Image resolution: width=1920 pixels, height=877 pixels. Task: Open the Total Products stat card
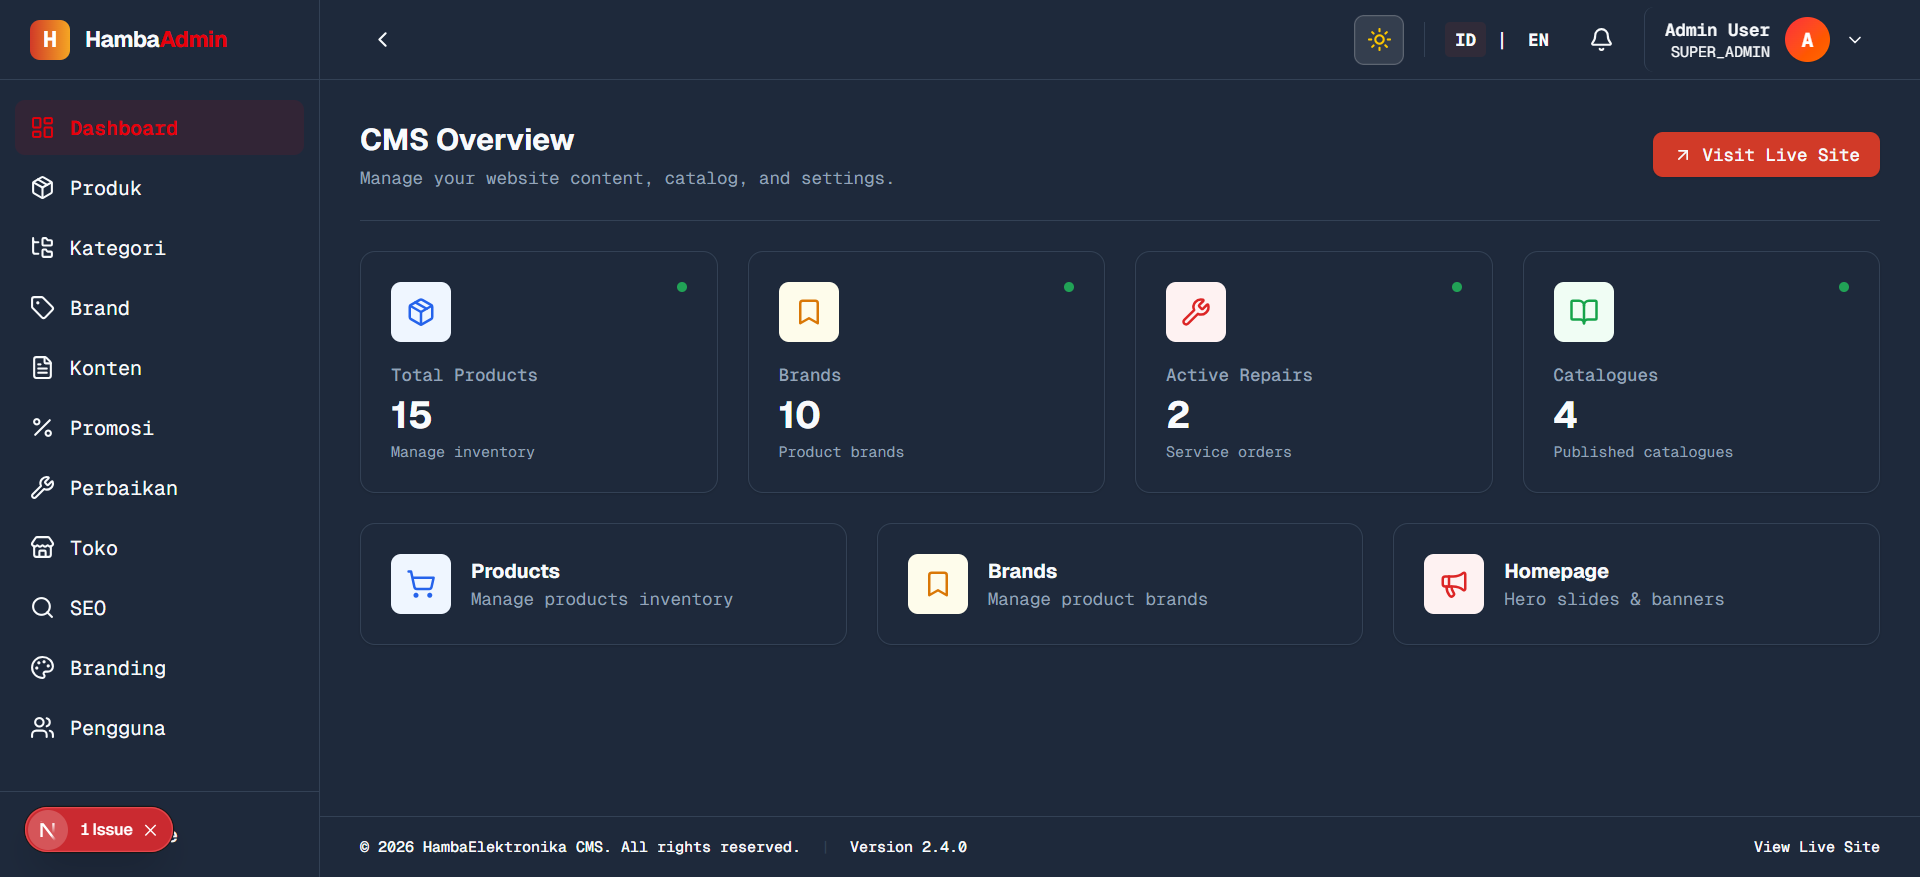(x=539, y=372)
